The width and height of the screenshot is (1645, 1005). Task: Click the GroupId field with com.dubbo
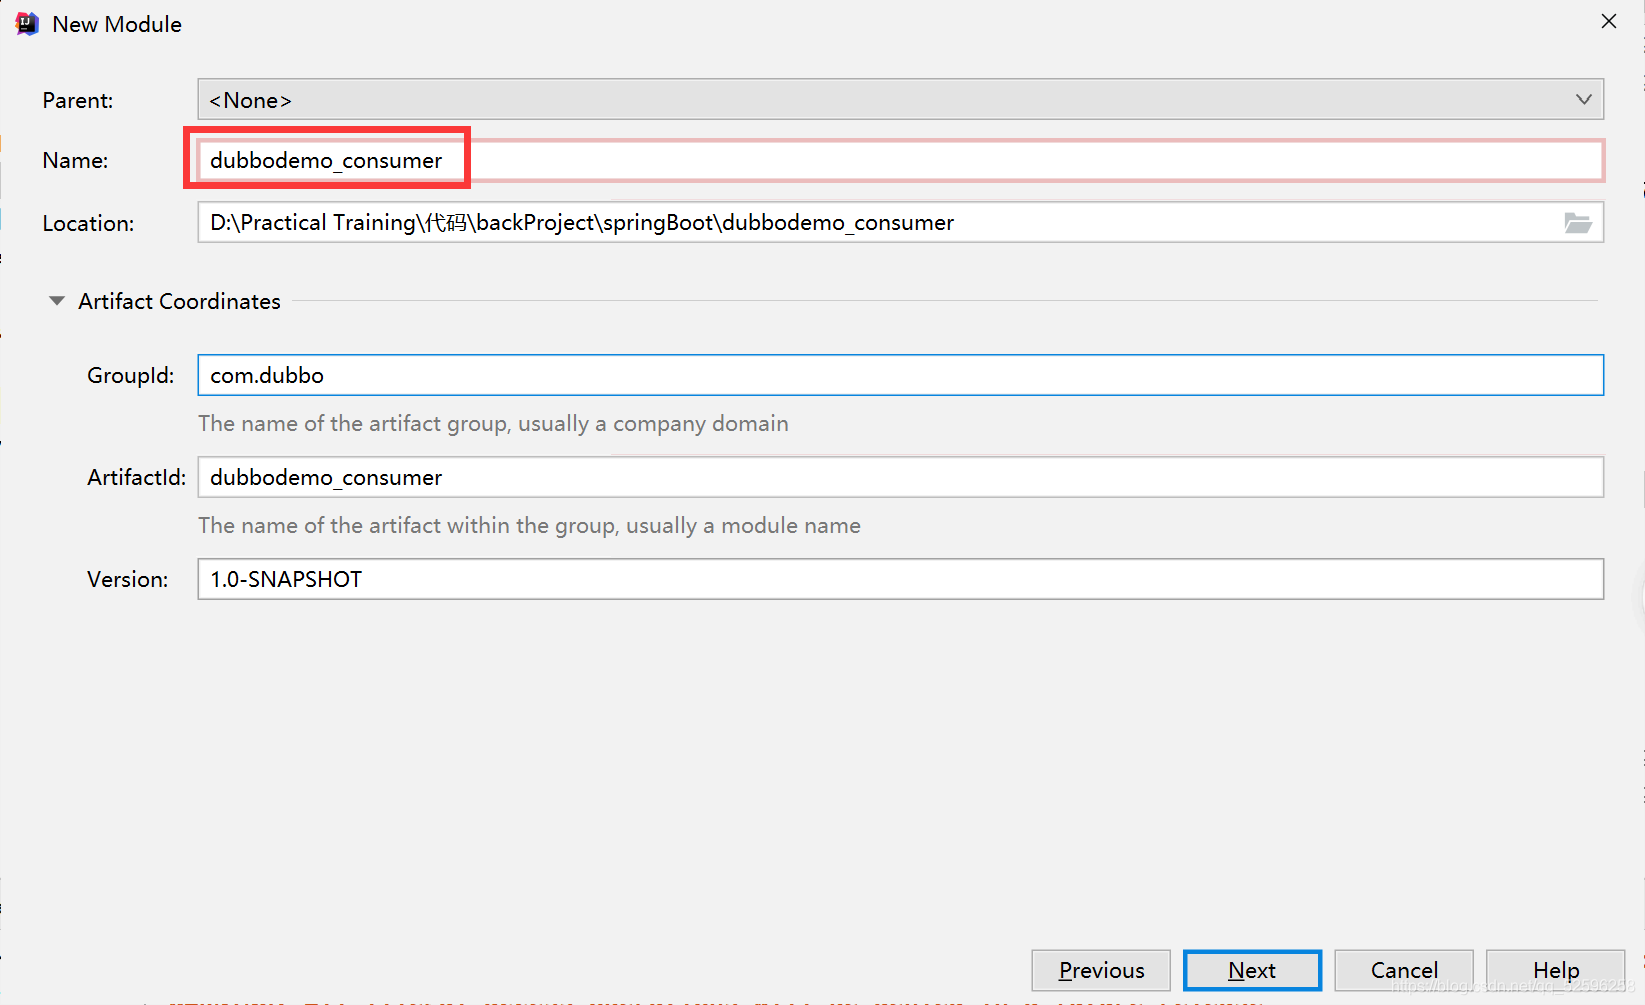(900, 375)
